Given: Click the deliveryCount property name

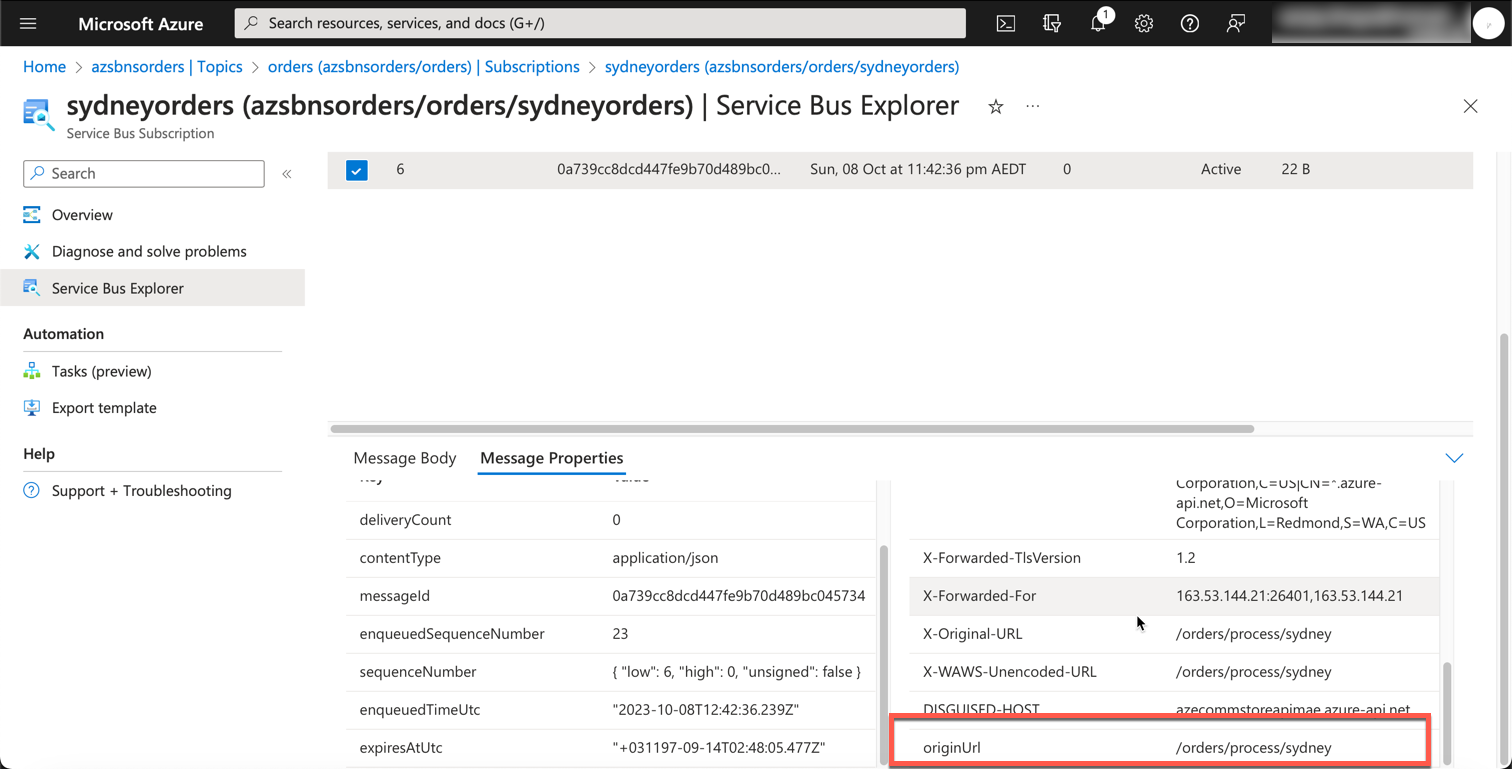Looking at the screenshot, I should click(405, 520).
